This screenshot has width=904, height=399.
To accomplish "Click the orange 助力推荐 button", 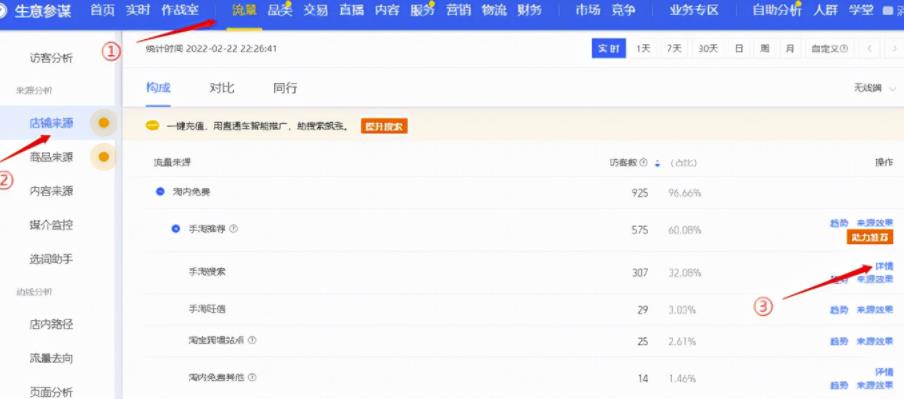I will click(x=869, y=237).
